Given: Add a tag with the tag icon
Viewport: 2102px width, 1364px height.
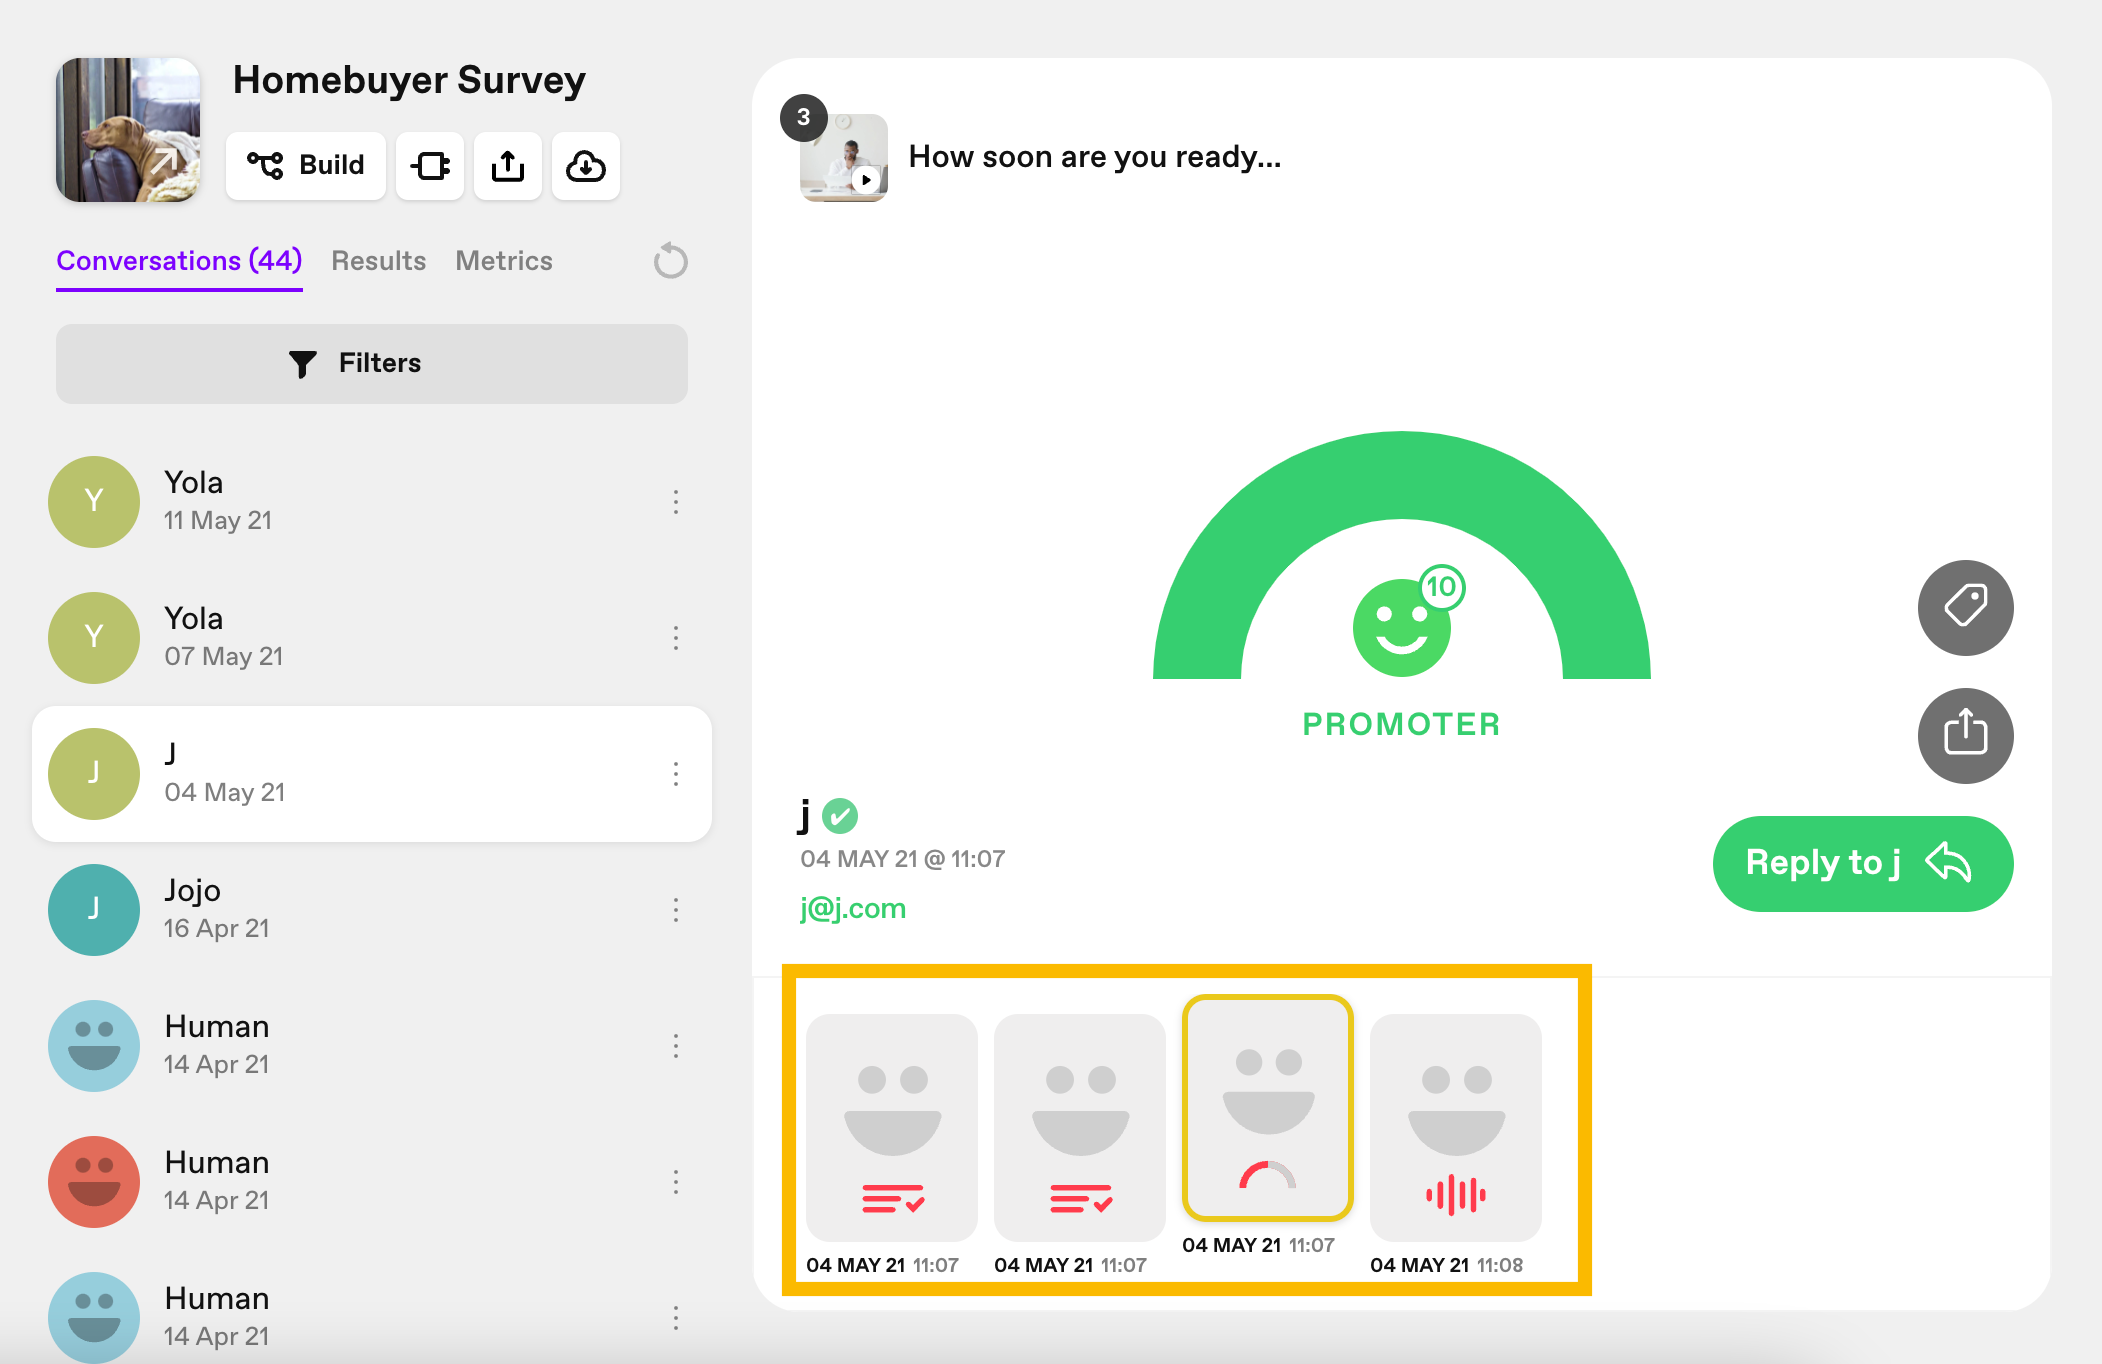Looking at the screenshot, I should [1965, 607].
